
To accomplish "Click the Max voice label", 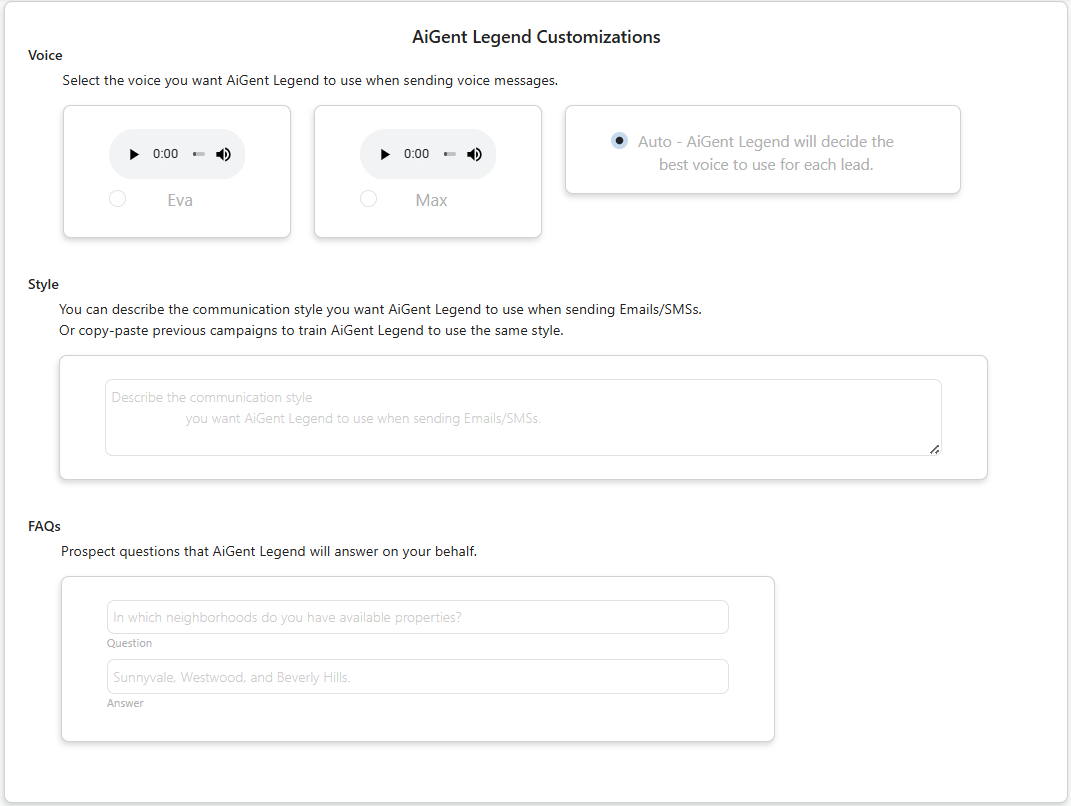I will pyautogui.click(x=431, y=200).
